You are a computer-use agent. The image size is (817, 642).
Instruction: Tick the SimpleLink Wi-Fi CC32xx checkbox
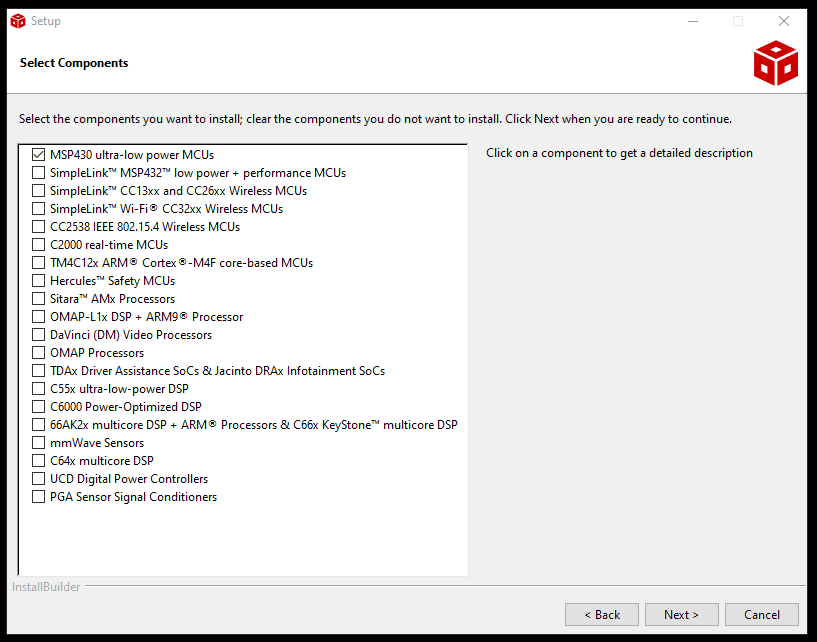pos(39,209)
